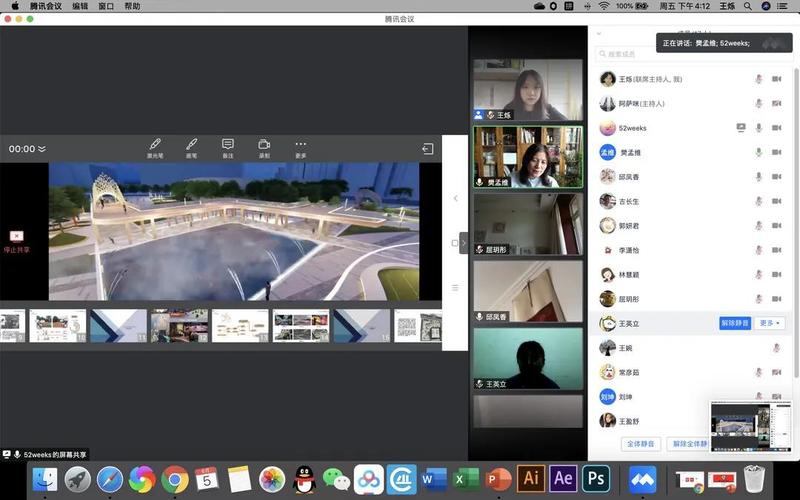Click the exit icon in presentation toolbar
800x500 pixels.
click(427, 149)
